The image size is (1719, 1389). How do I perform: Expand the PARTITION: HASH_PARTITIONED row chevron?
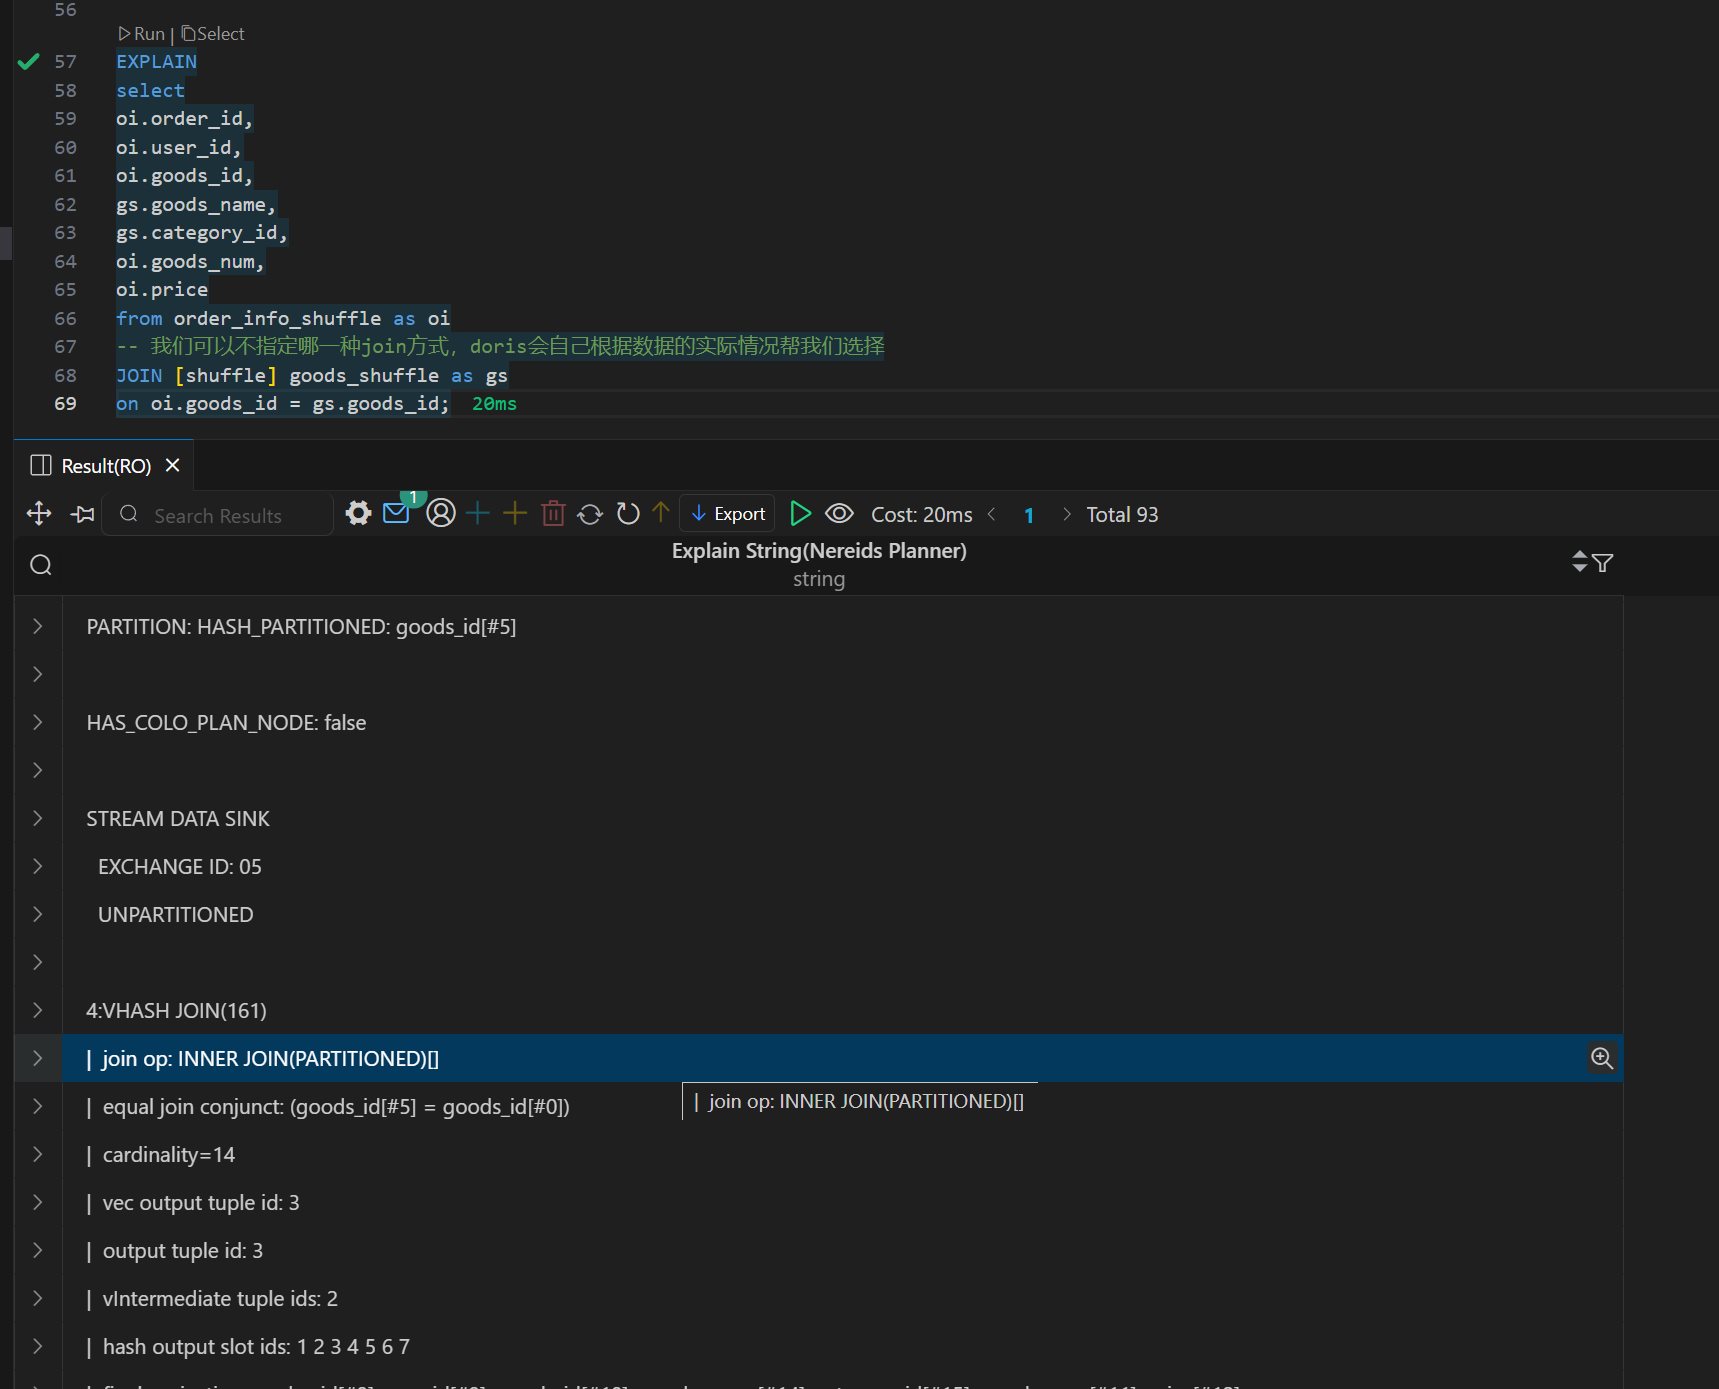(x=38, y=626)
